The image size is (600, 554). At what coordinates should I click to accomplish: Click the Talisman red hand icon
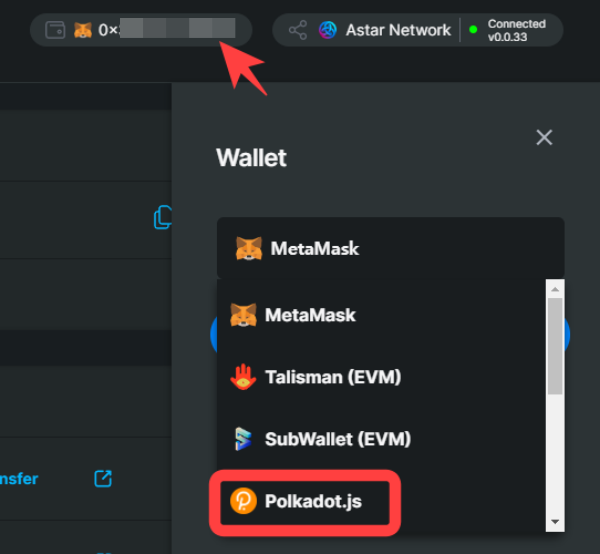243,377
